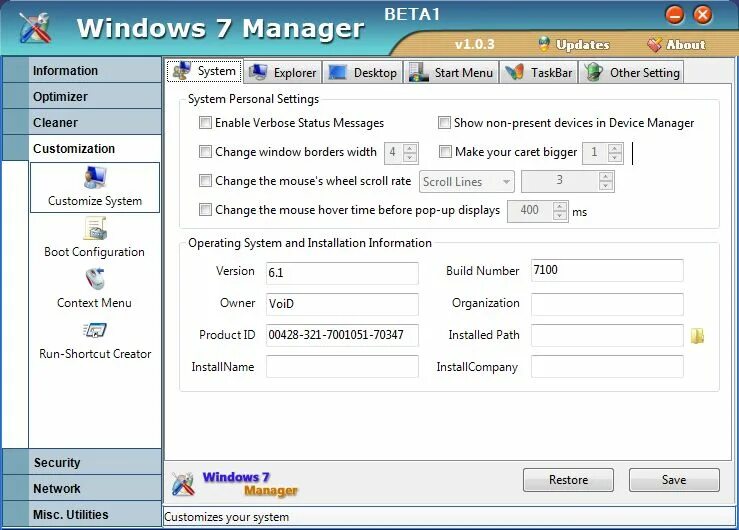Click the v1.0.3 version label
This screenshot has height=530, width=739.
[x=475, y=45]
